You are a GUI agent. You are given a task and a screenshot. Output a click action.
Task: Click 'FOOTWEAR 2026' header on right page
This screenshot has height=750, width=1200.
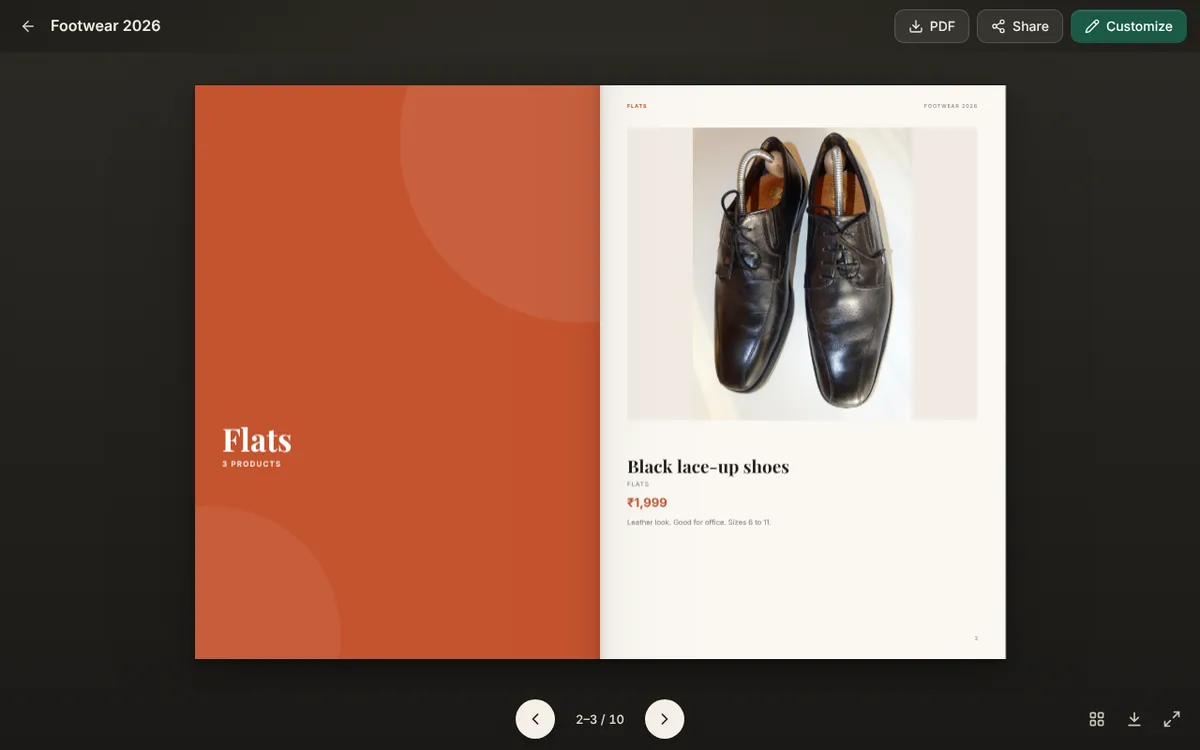tap(950, 106)
